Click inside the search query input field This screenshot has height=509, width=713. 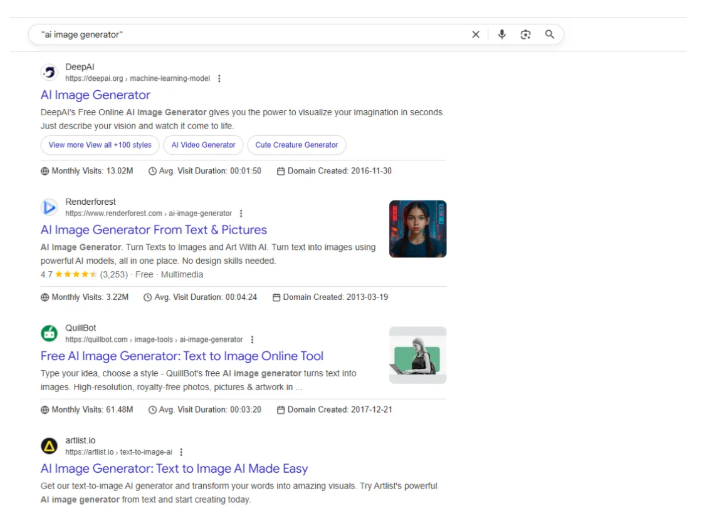[250, 34]
